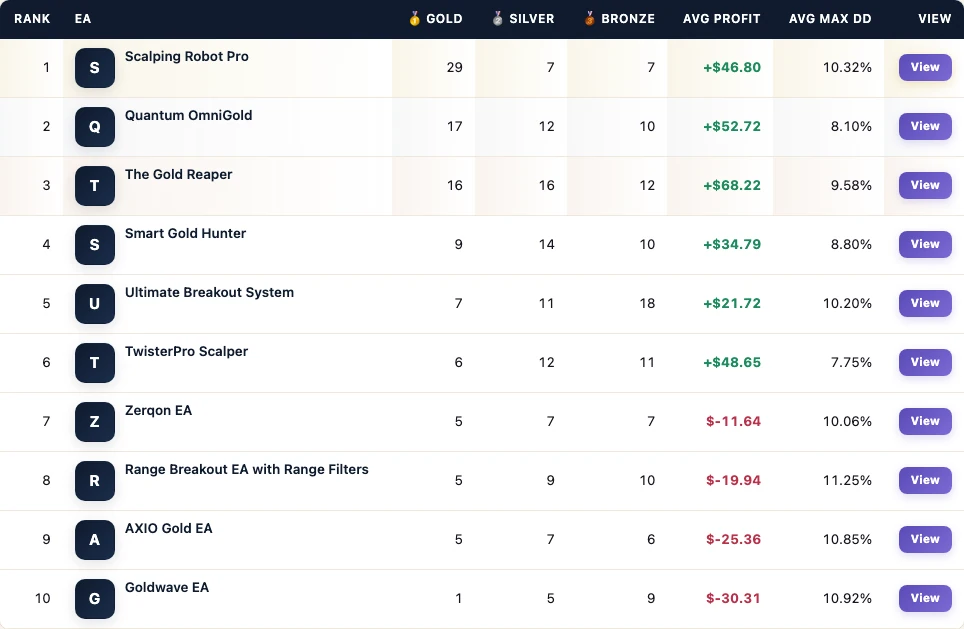View the AXIO Gold EA entry
Image resolution: width=964 pixels, height=629 pixels.
tap(925, 539)
